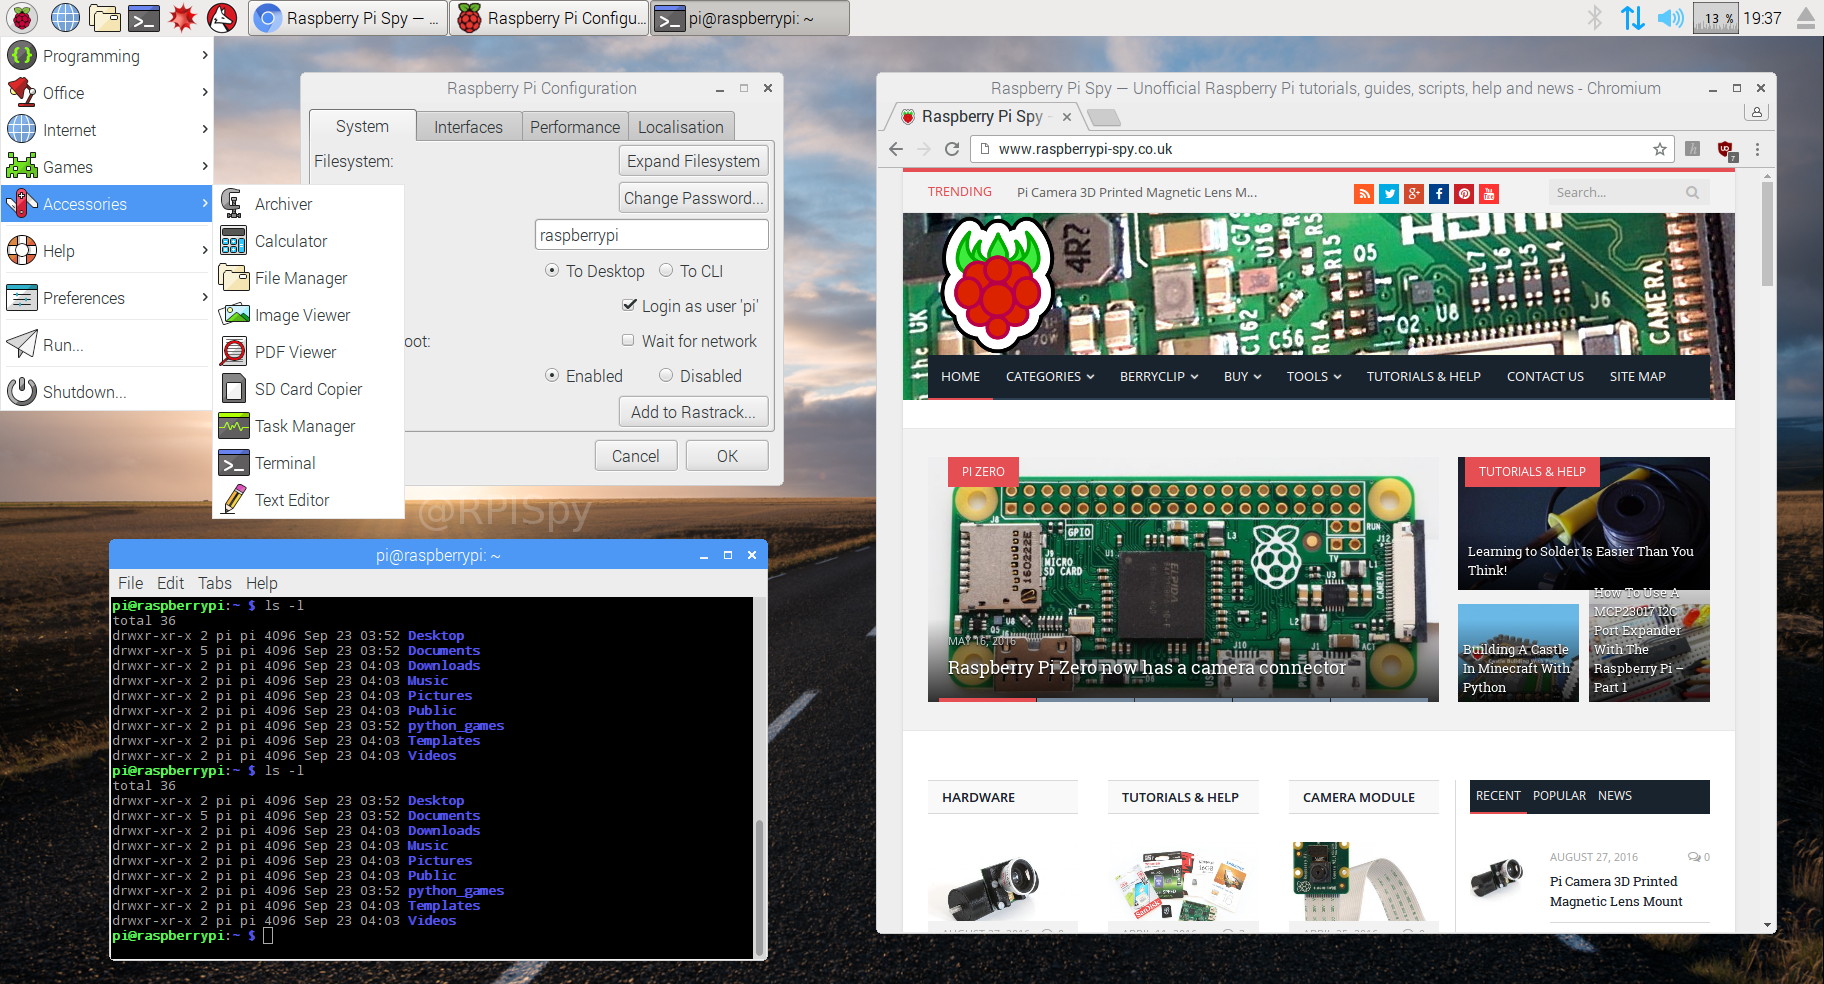Bookmark the page with the star icon
The width and height of the screenshot is (1824, 984).
(x=1660, y=149)
